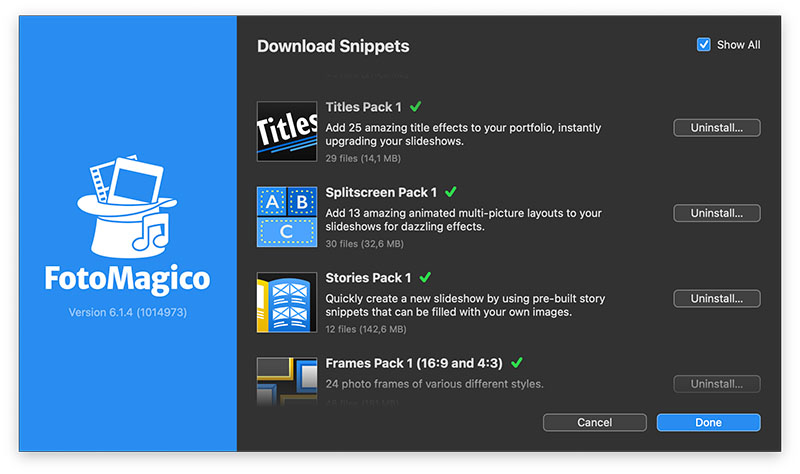This screenshot has width=800, height=474.
Task: Click the "29 files (14,1 MB)" text
Action: click(363, 159)
